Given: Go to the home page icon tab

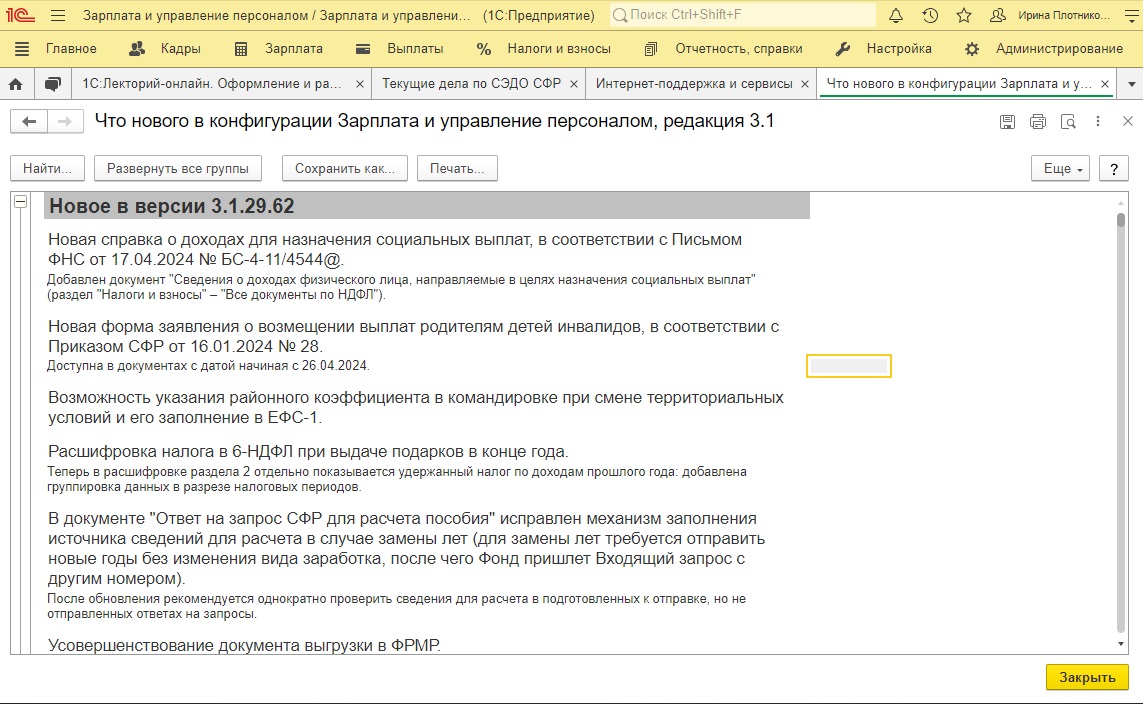Looking at the screenshot, I should tap(15, 85).
